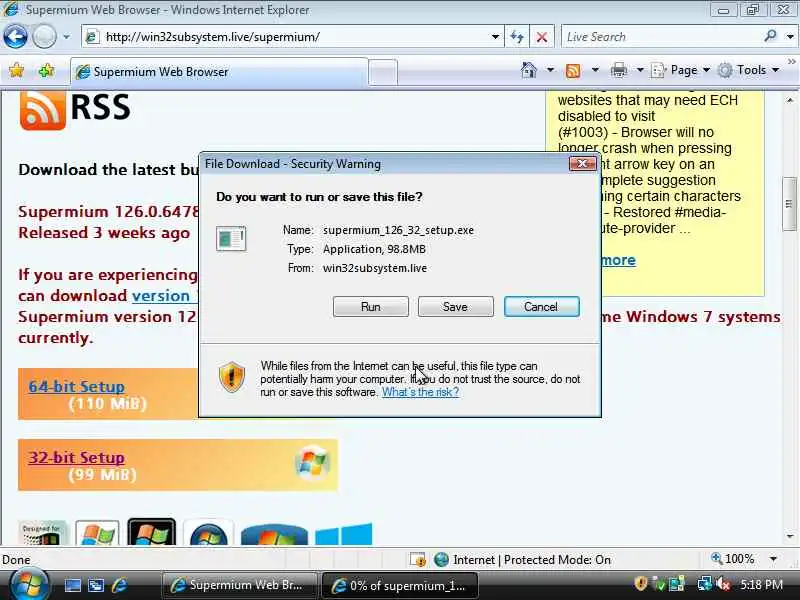
Task: Click the 100% zoom level button
Action: (733, 559)
